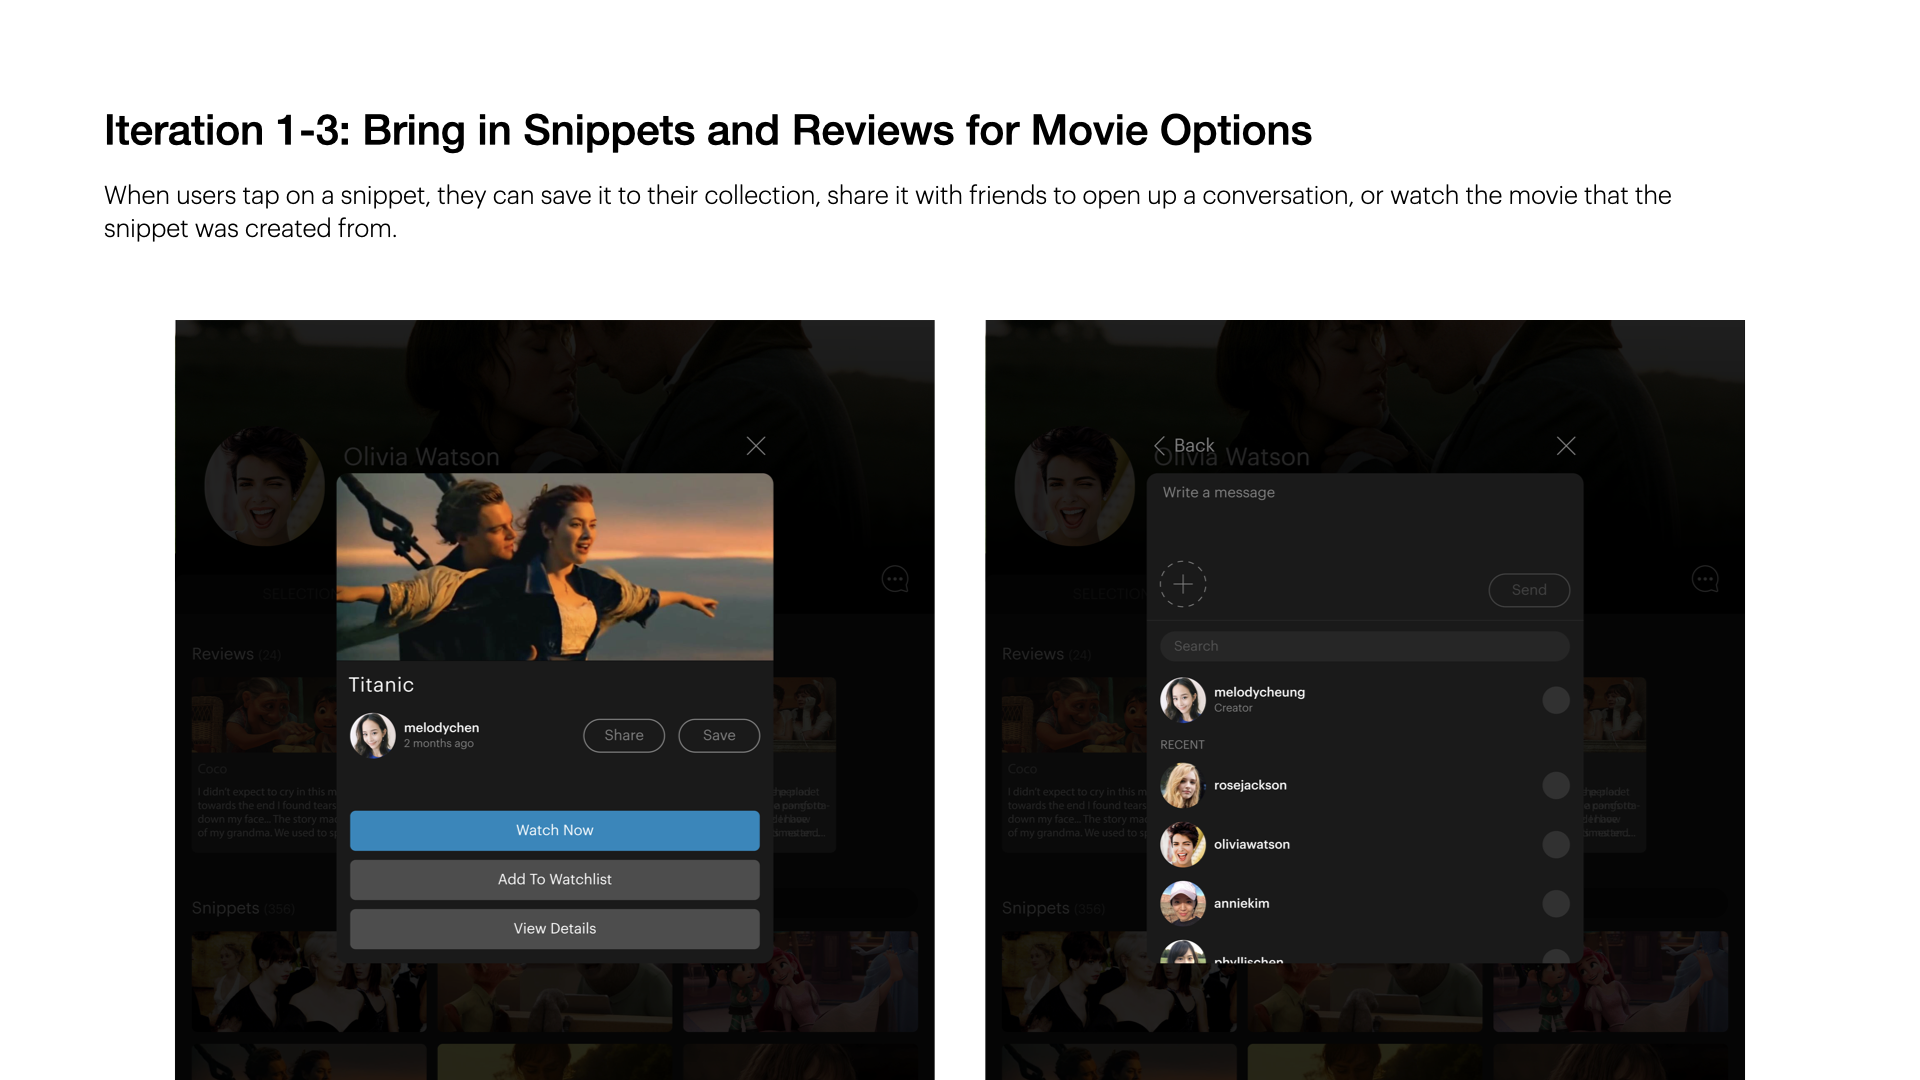Click the Write a message field
The width and height of the screenshot is (1920, 1080).
(1365, 515)
